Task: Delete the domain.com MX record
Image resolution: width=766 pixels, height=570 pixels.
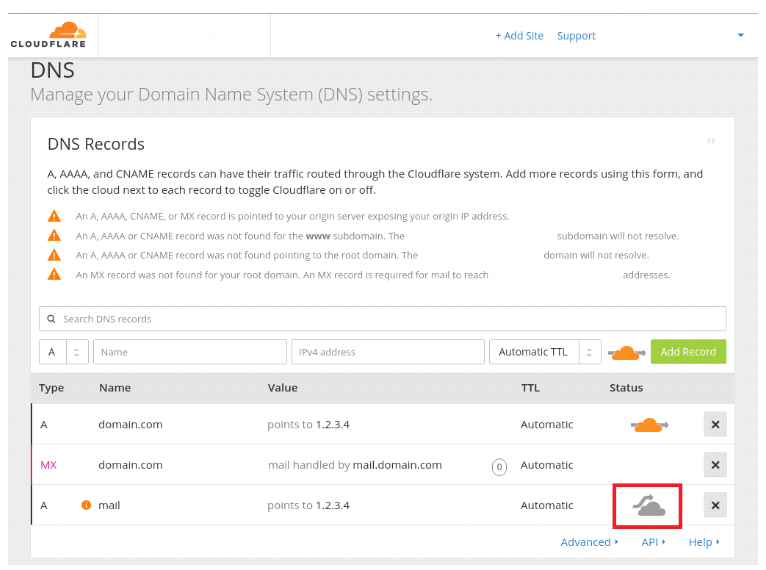Action: (715, 465)
